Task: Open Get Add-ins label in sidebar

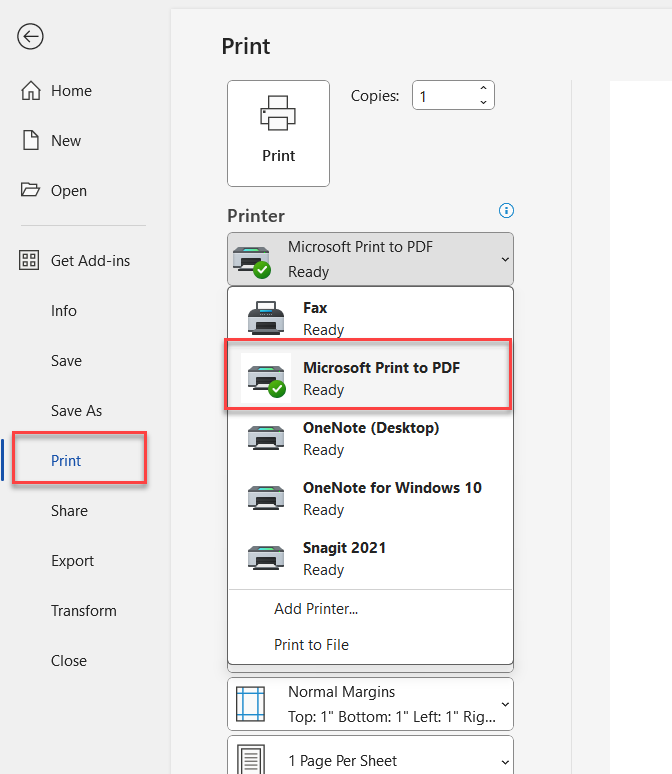Action: click(x=91, y=261)
